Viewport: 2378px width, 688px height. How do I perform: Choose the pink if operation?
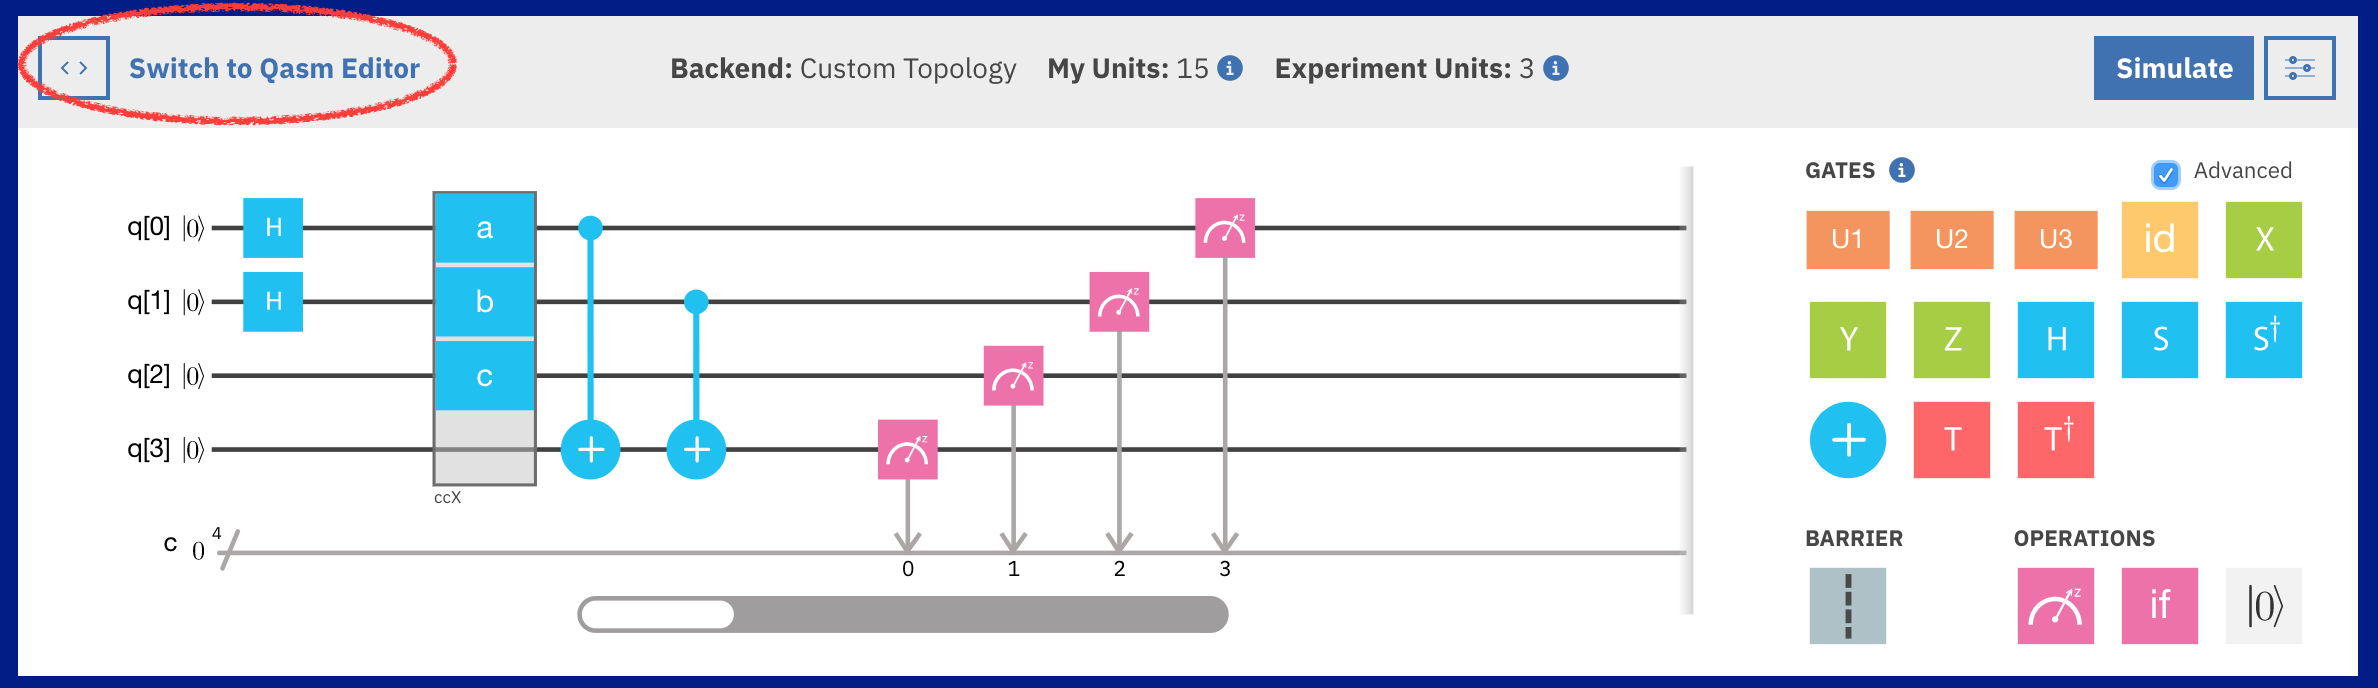point(2159,605)
